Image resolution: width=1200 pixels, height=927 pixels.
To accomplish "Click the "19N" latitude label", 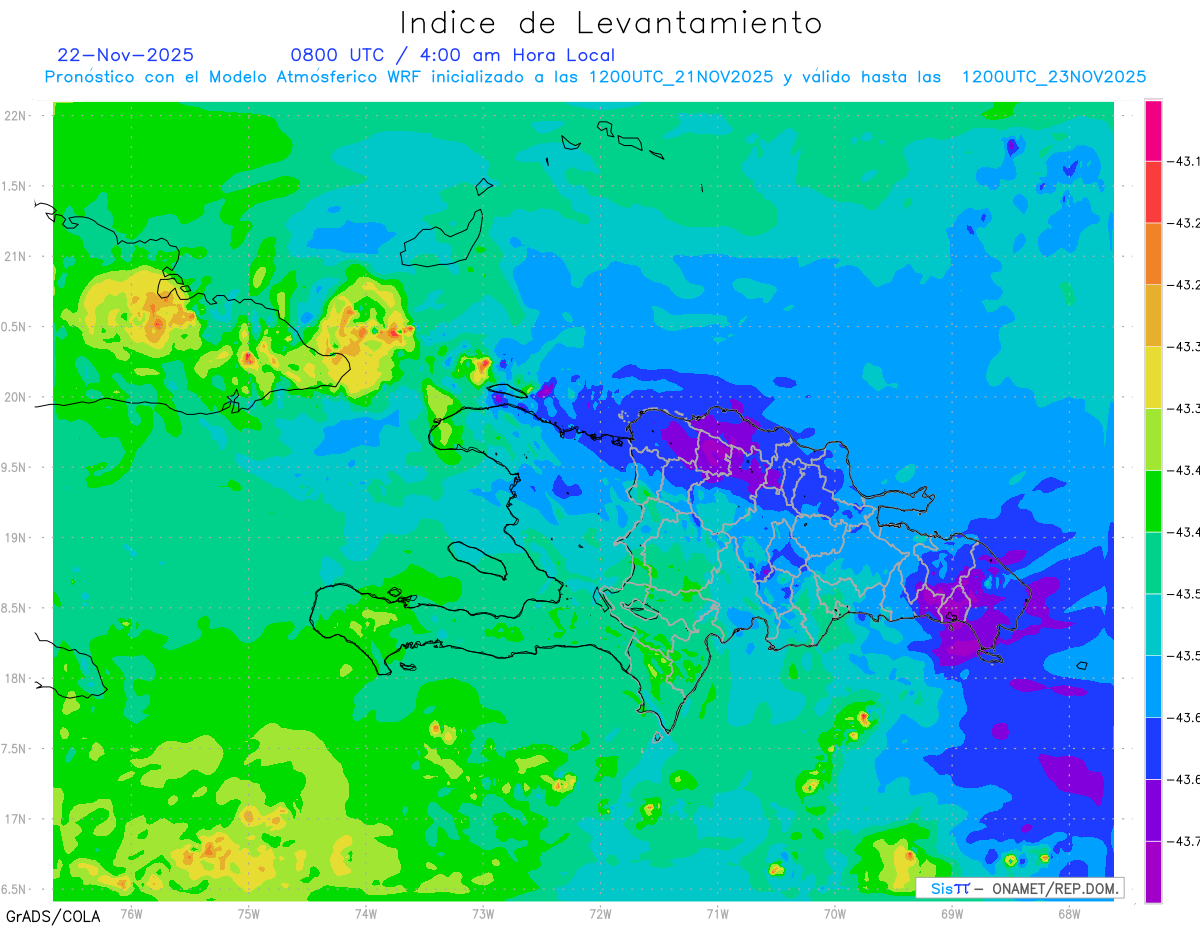I will (x=16, y=538).
